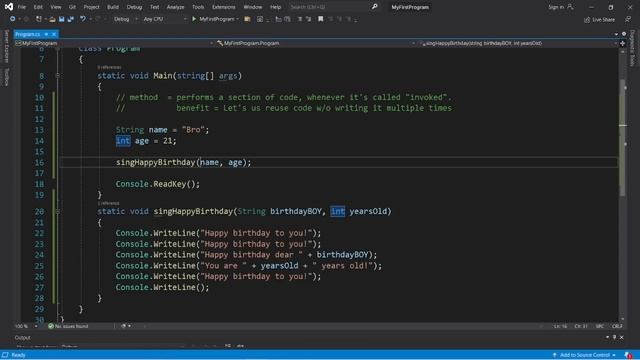Click the folder icon after MyFirstProgram run button
Image resolution: width=640 pixels, height=360 pixels.
pos(247,19)
